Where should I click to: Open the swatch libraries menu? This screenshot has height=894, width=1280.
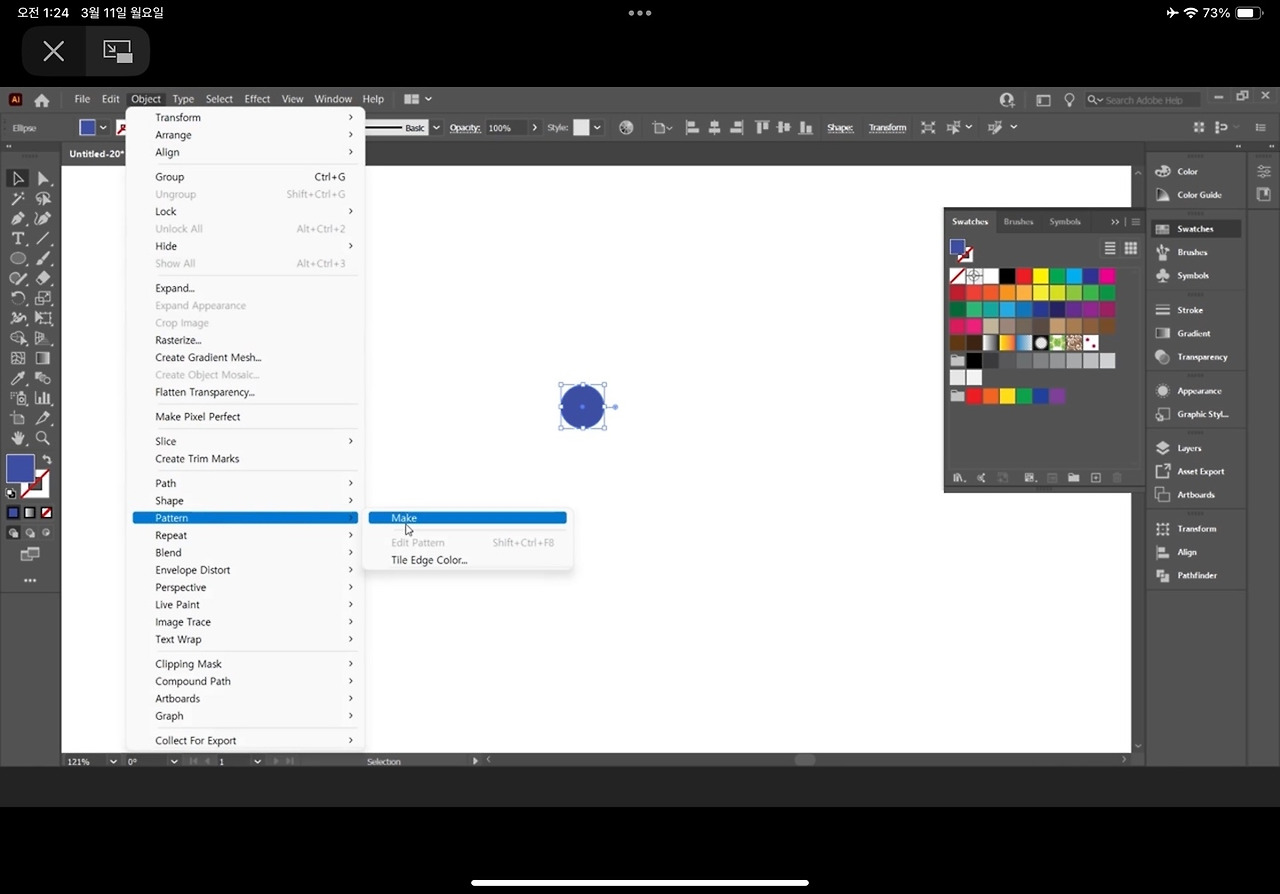pos(959,478)
